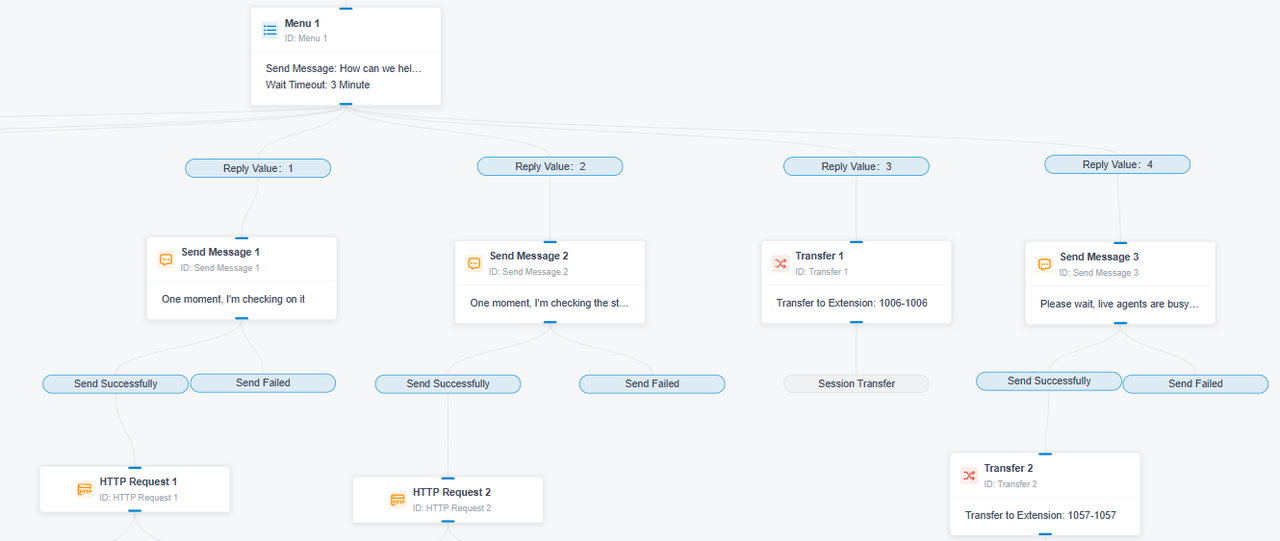Click 'One moment, I'm checking on it' text
1280x541 pixels.
click(x=233, y=299)
